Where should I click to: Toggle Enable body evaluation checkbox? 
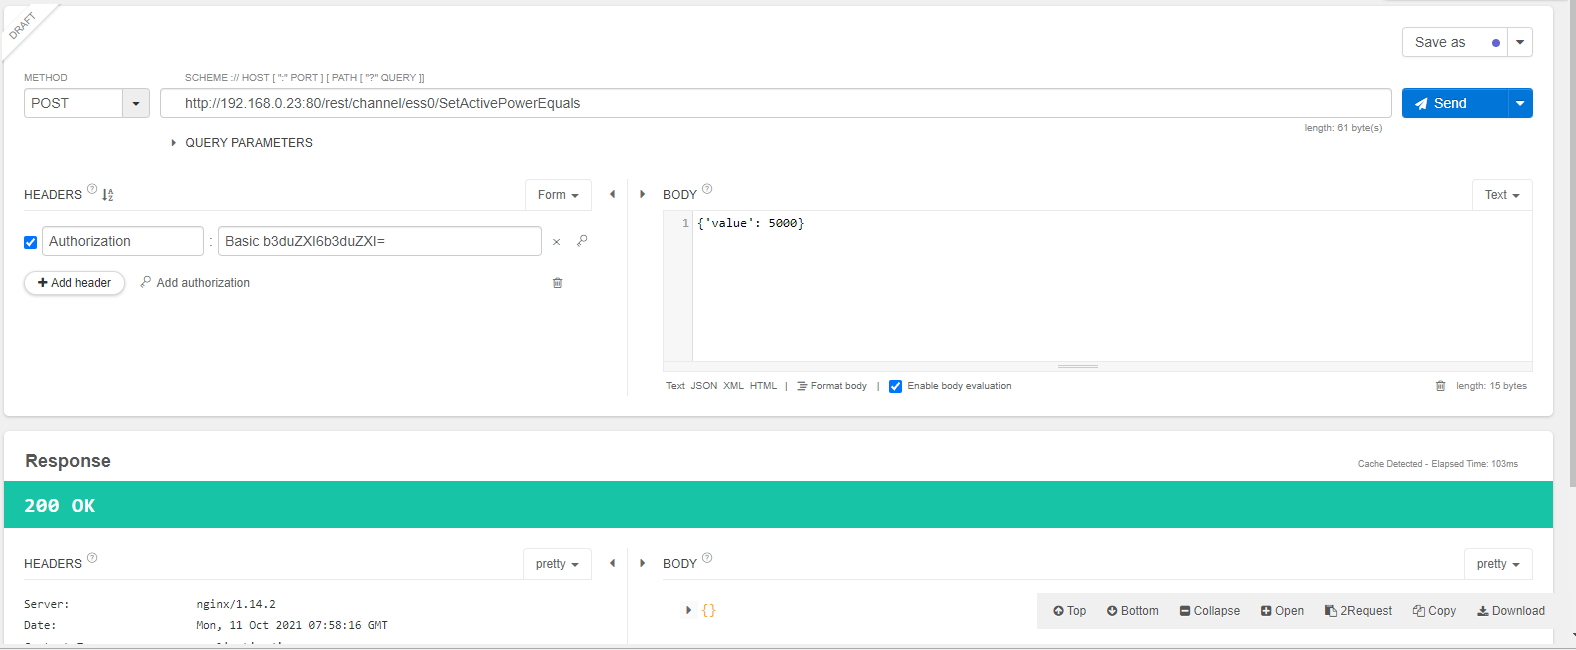(895, 386)
